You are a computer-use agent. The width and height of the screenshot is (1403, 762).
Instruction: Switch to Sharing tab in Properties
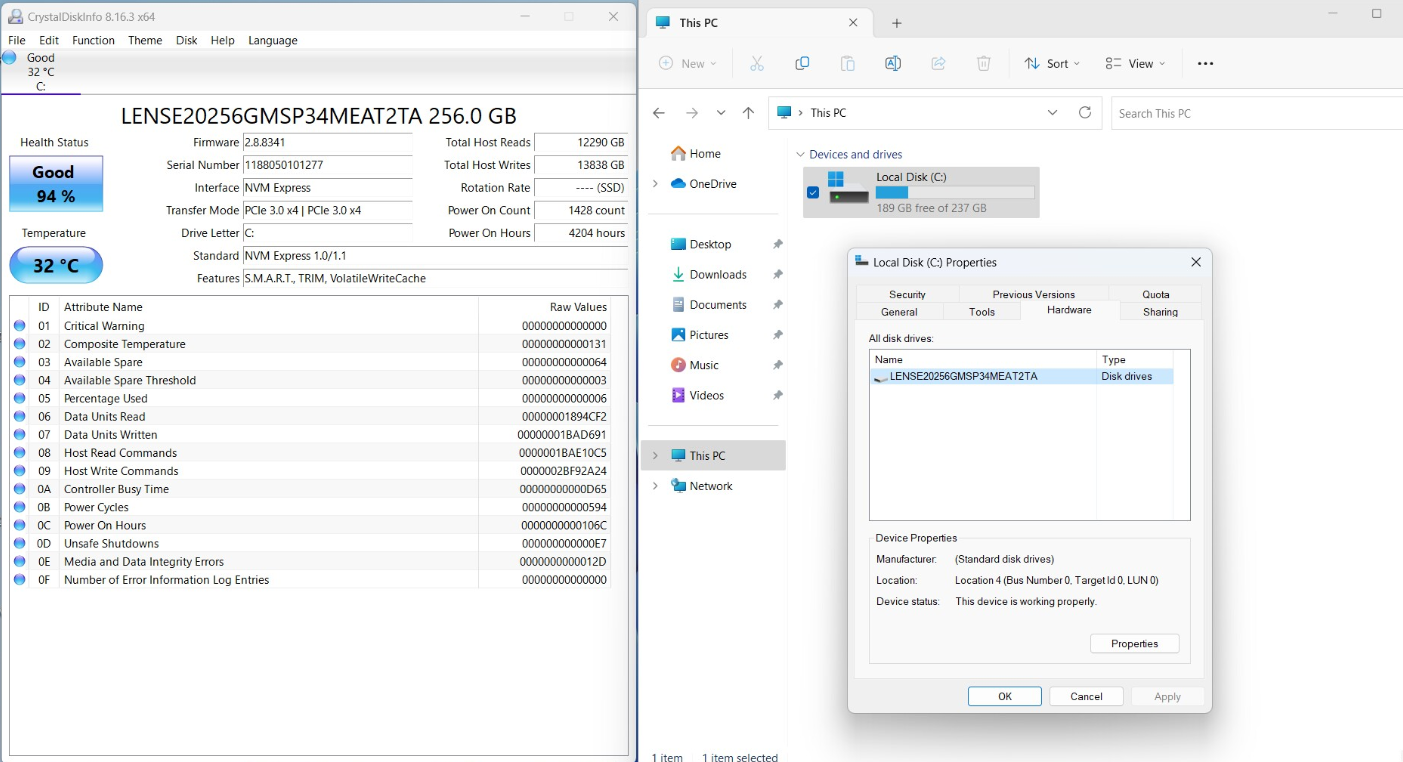(x=1160, y=312)
